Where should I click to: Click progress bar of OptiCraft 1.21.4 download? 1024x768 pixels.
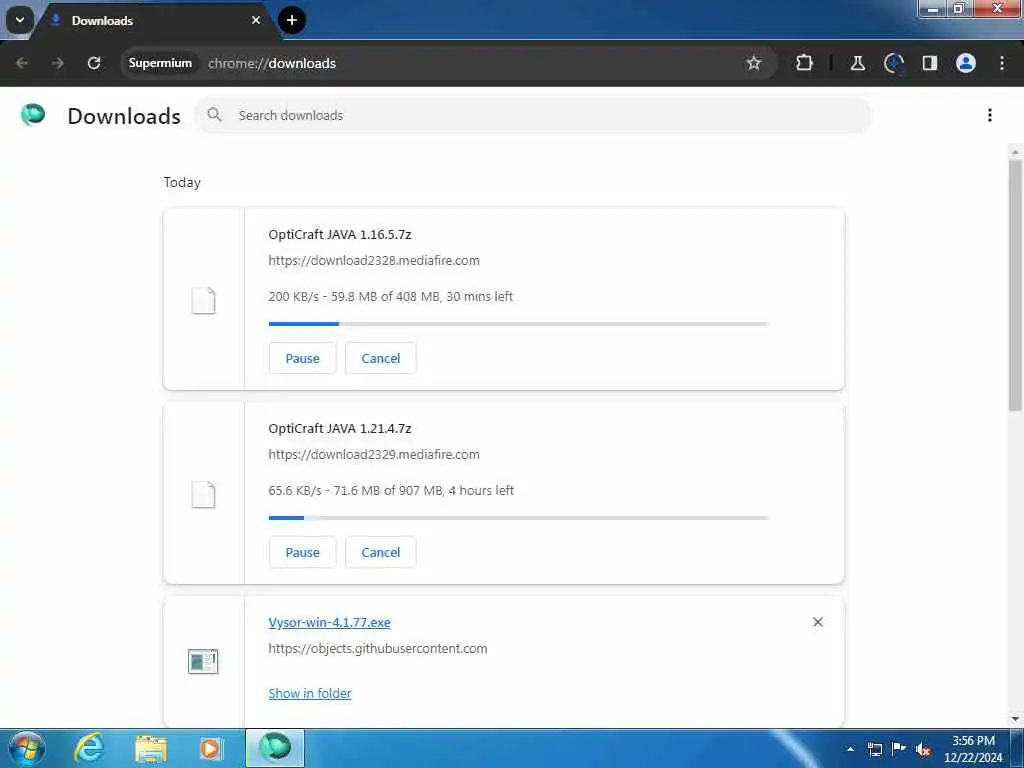(519, 517)
